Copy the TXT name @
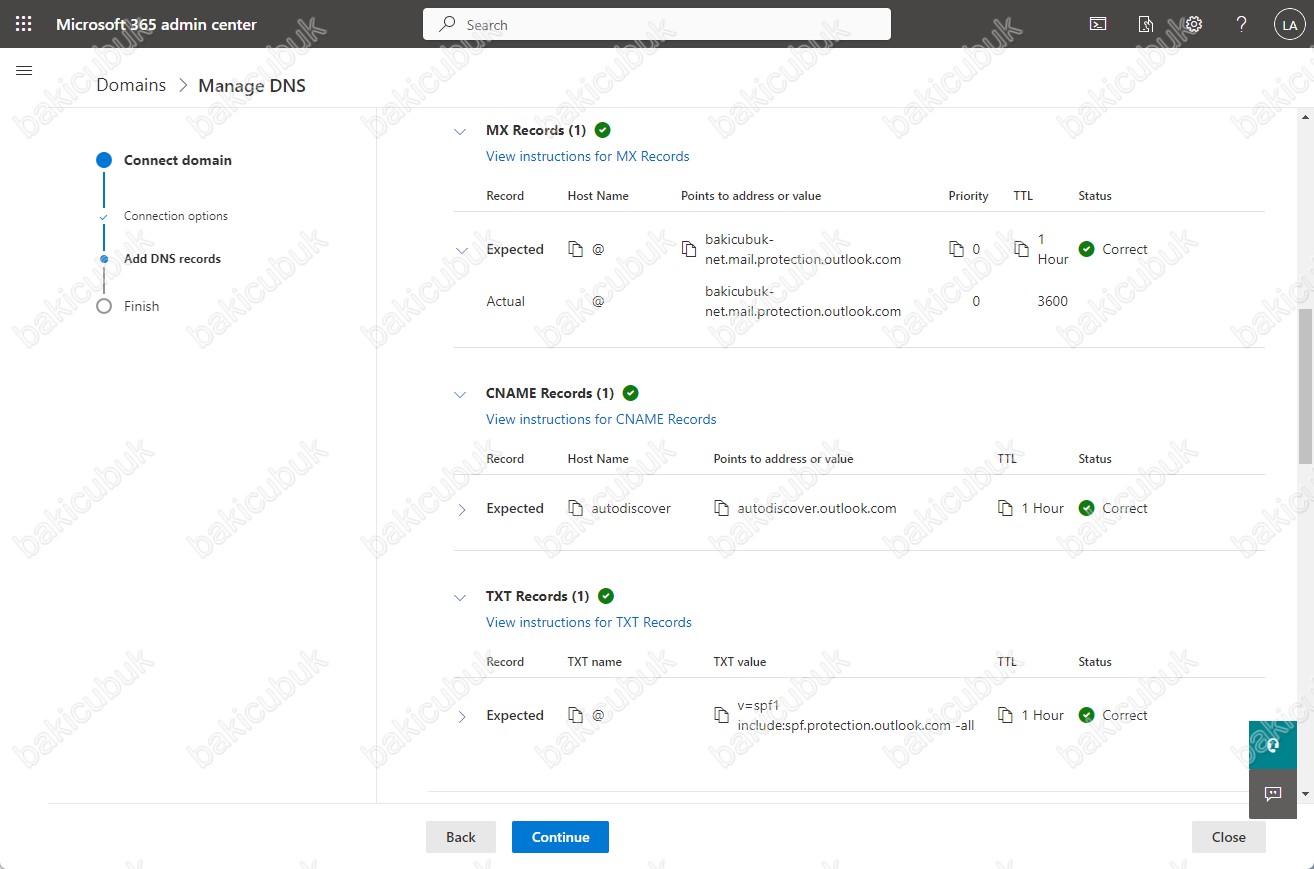Viewport: 1314px width, 869px height. (575, 715)
